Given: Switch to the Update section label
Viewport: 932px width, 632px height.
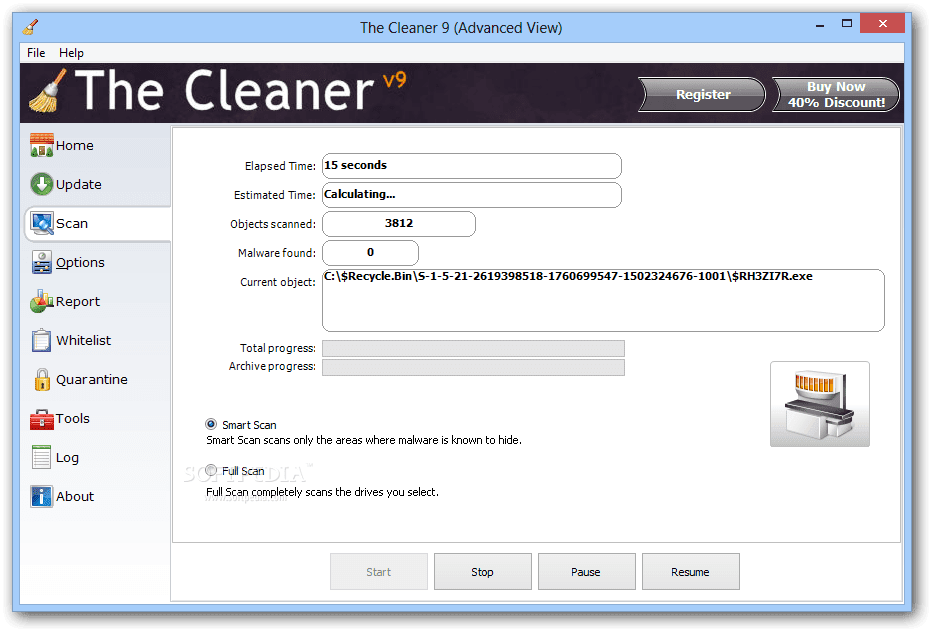Looking at the screenshot, I should click(78, 185).
